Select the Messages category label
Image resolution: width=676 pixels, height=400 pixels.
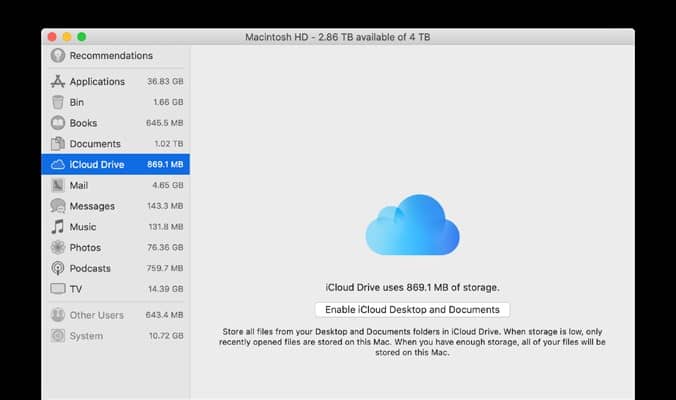click(92, 206)
